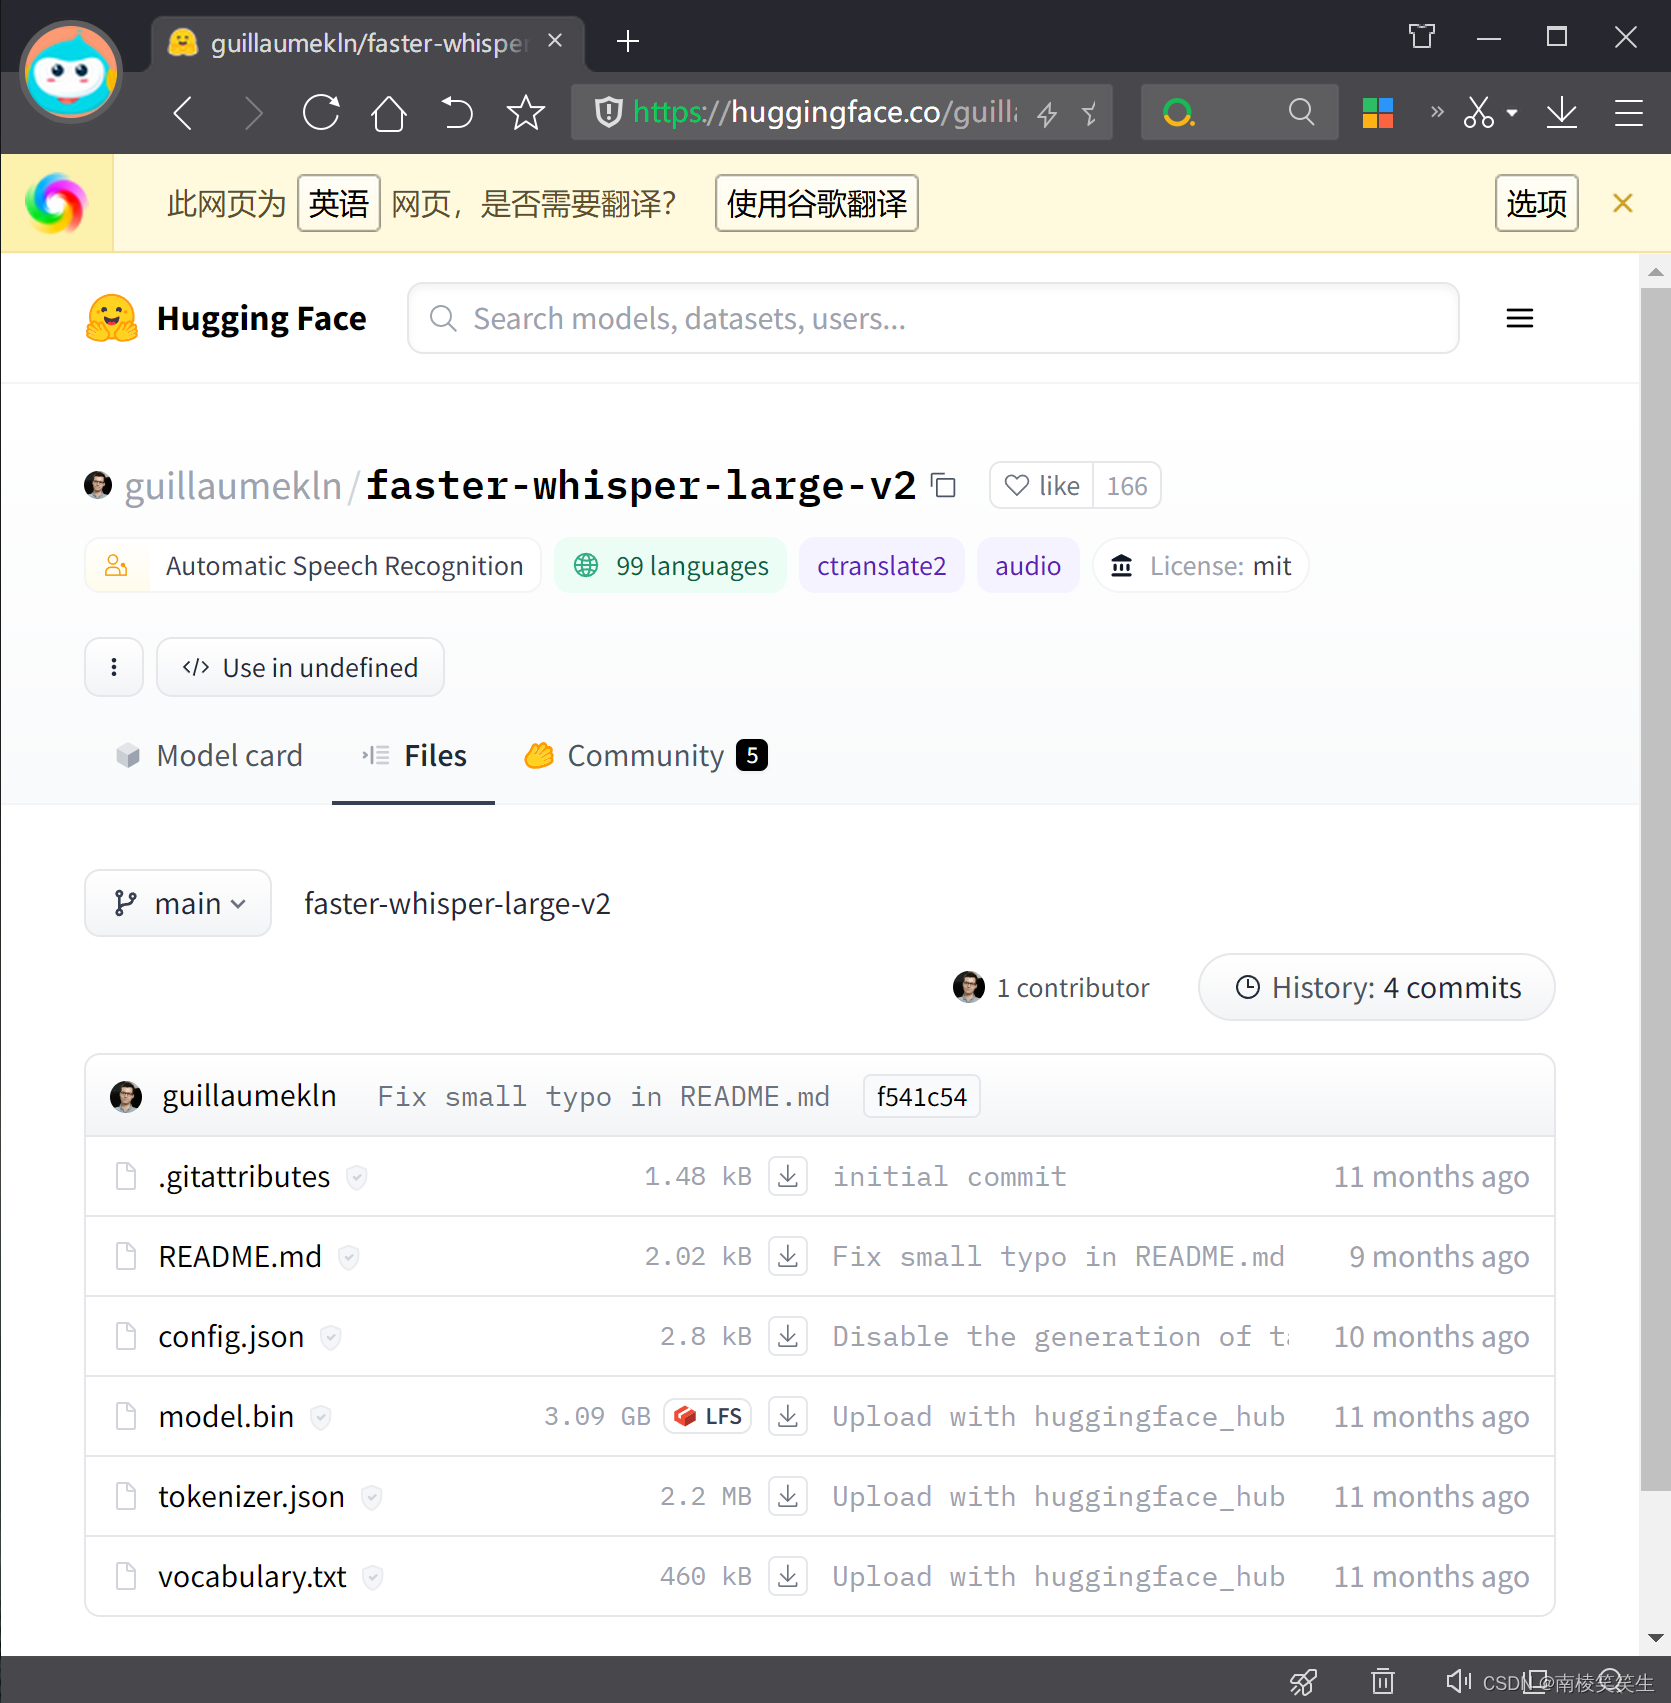Open config.json file
Screen dimensions: 1671x1703
[231, 1336]
